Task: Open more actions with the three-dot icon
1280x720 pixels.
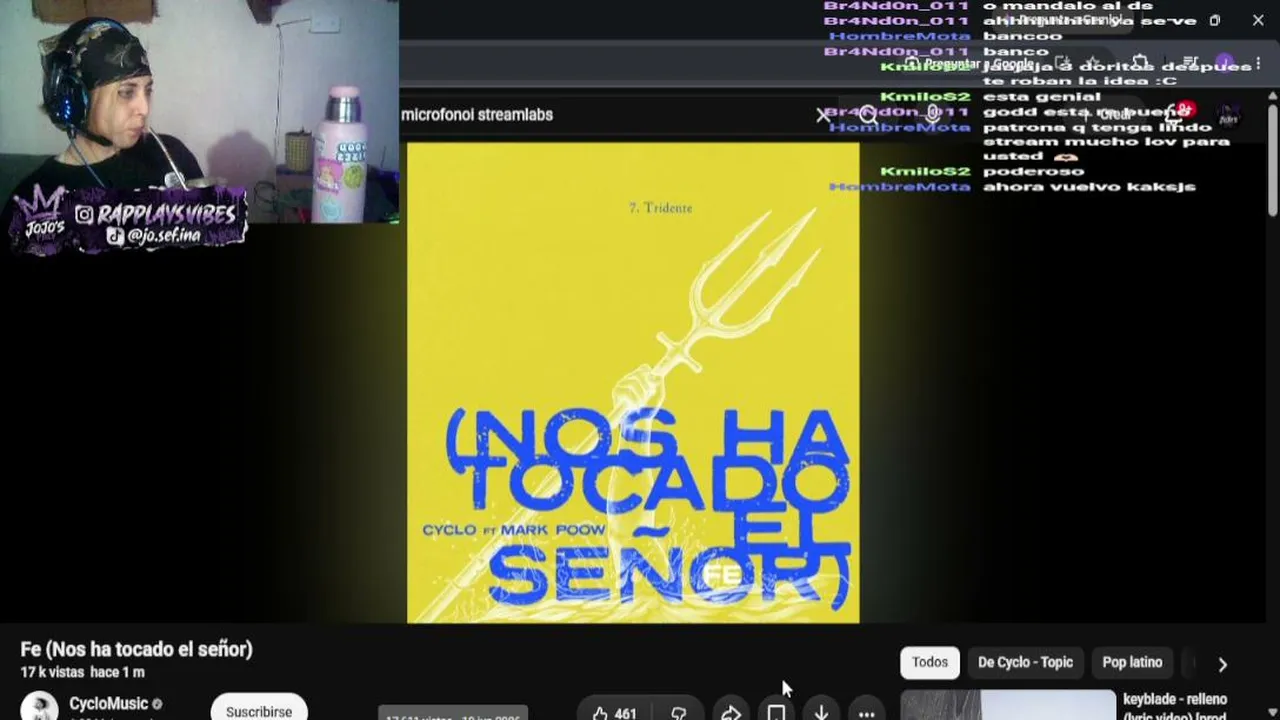Action: click(866, 713)
